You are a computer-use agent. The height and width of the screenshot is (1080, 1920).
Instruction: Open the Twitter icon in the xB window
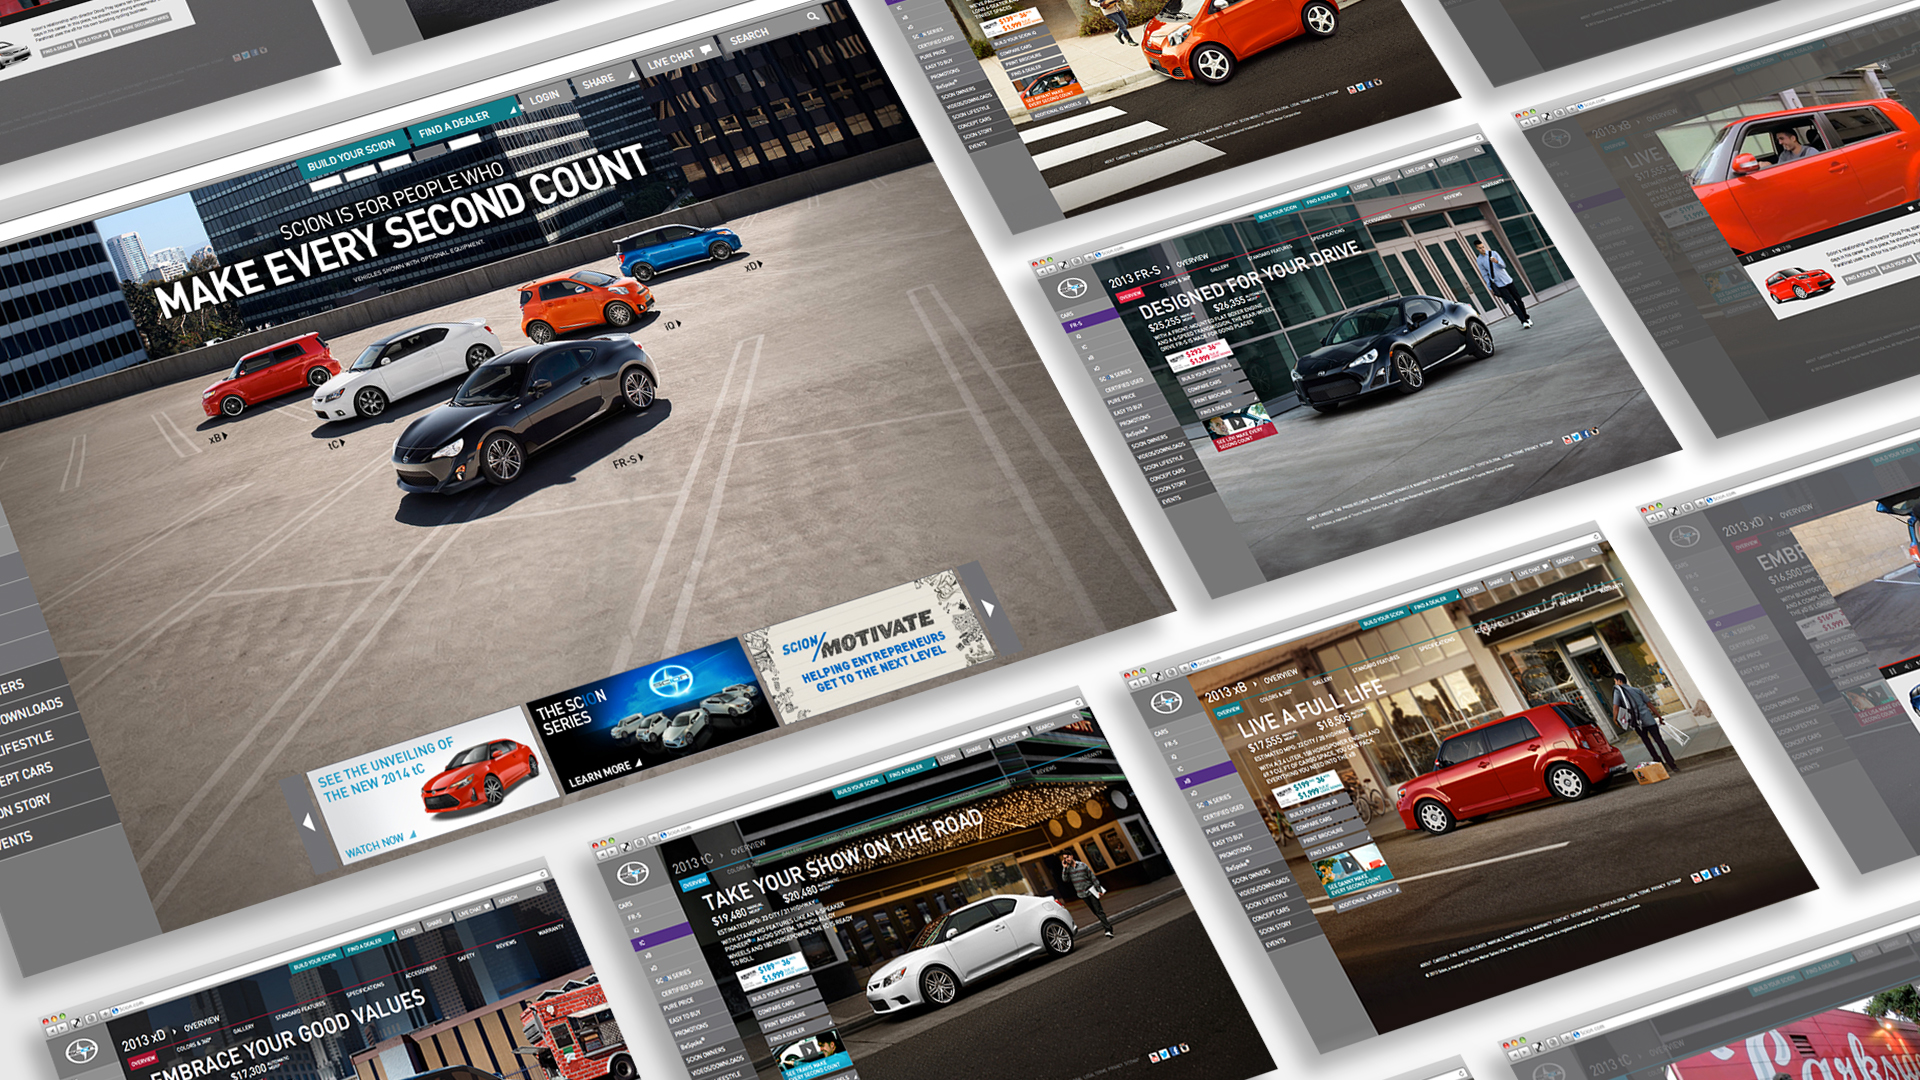coord(1706,874)
